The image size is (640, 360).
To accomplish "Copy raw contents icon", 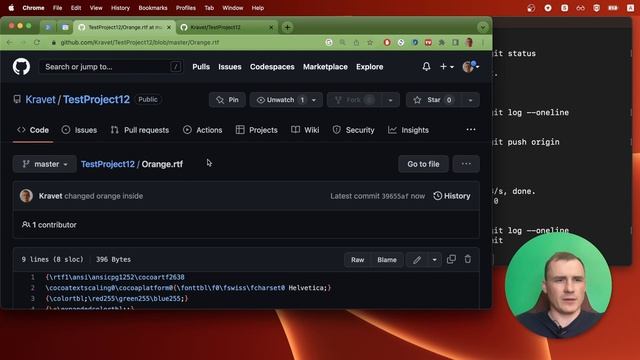I will pos(451,259).
